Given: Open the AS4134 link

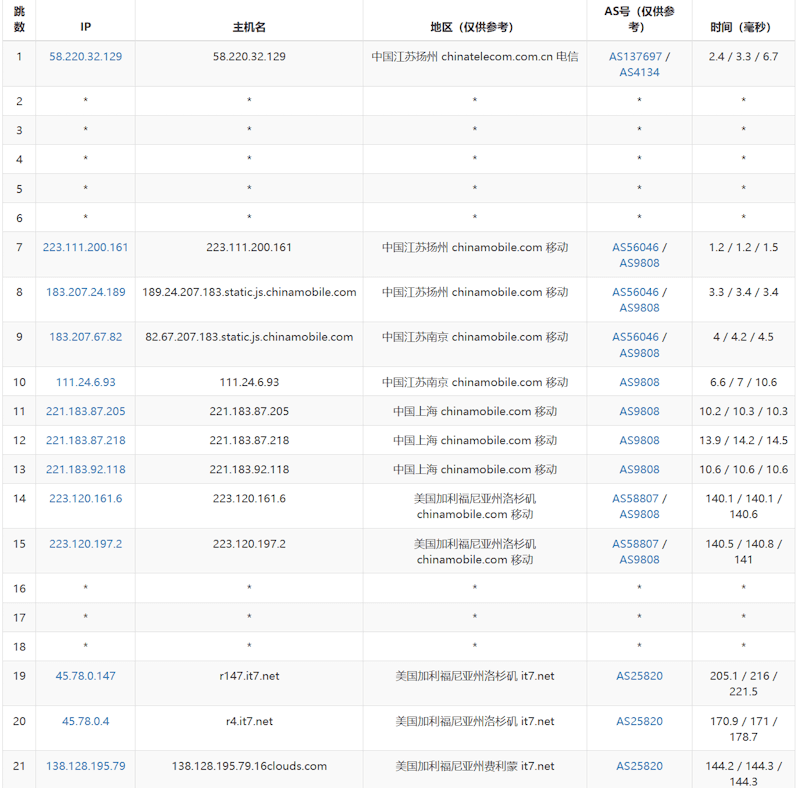Looking at the screenshot, I should (x=639, y=72).
